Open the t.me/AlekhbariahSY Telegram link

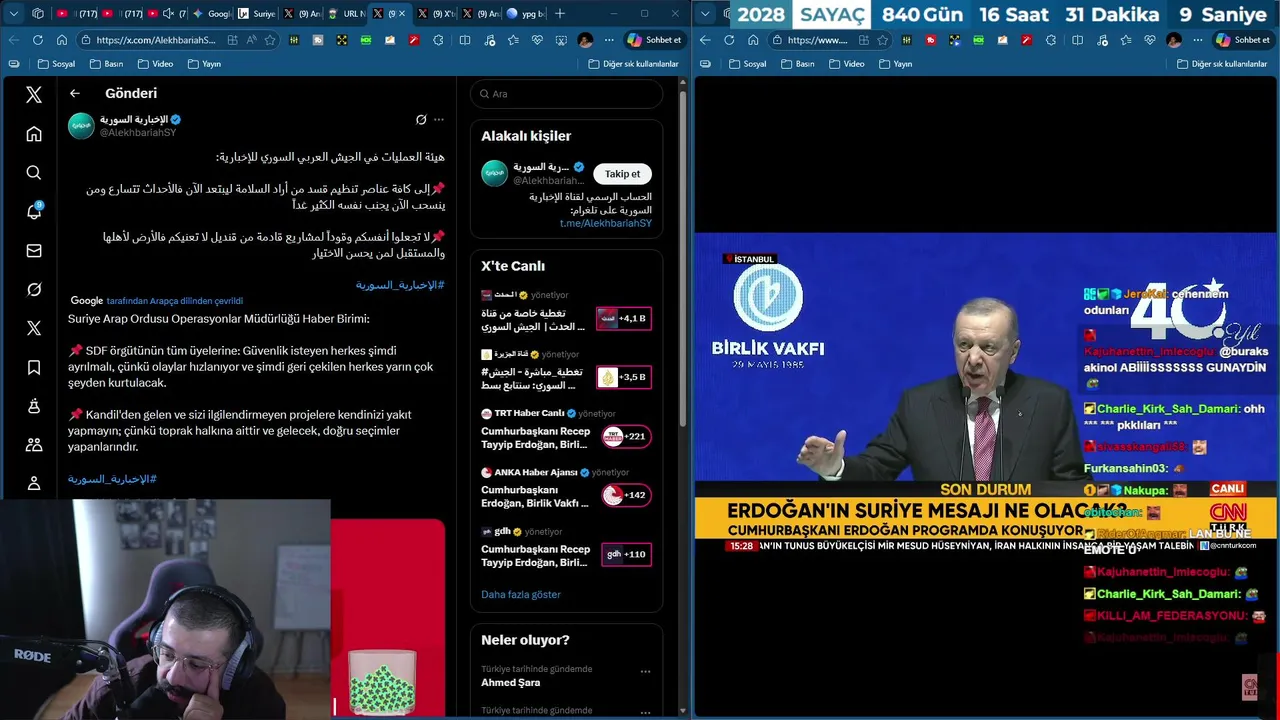click(606, 223)
